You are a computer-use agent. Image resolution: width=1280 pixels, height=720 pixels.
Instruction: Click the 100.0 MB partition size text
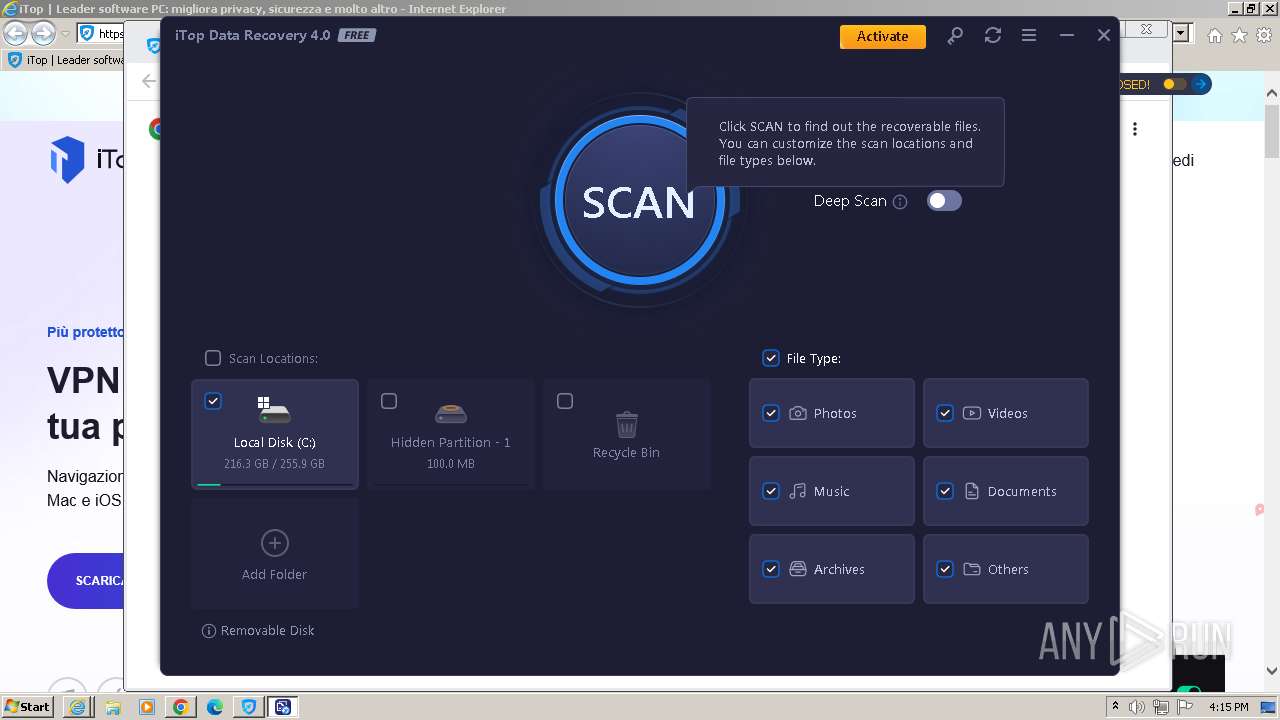coord(451,464)
